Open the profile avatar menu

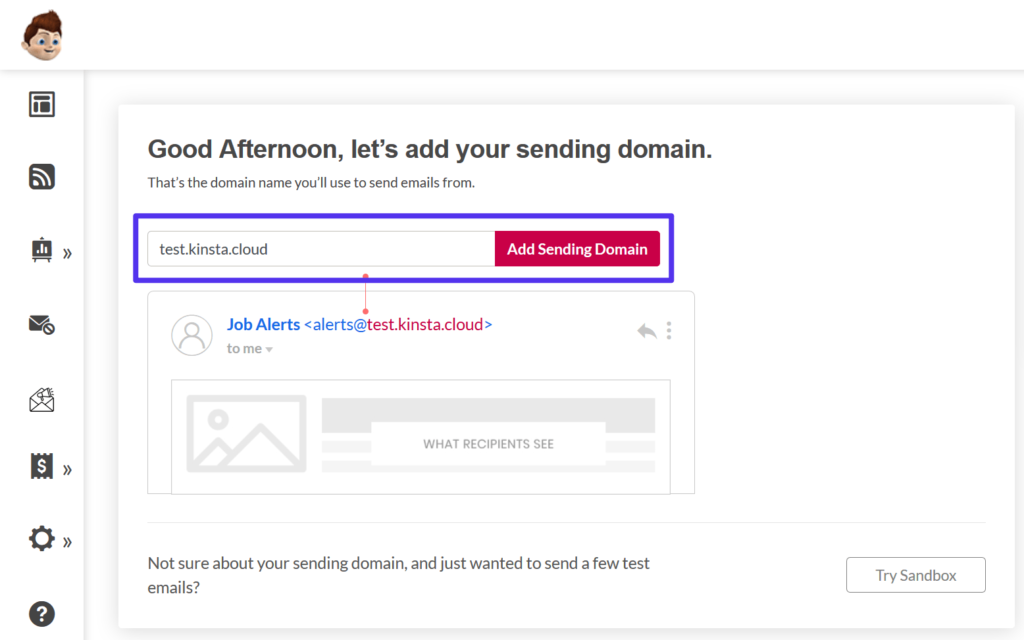42,34
